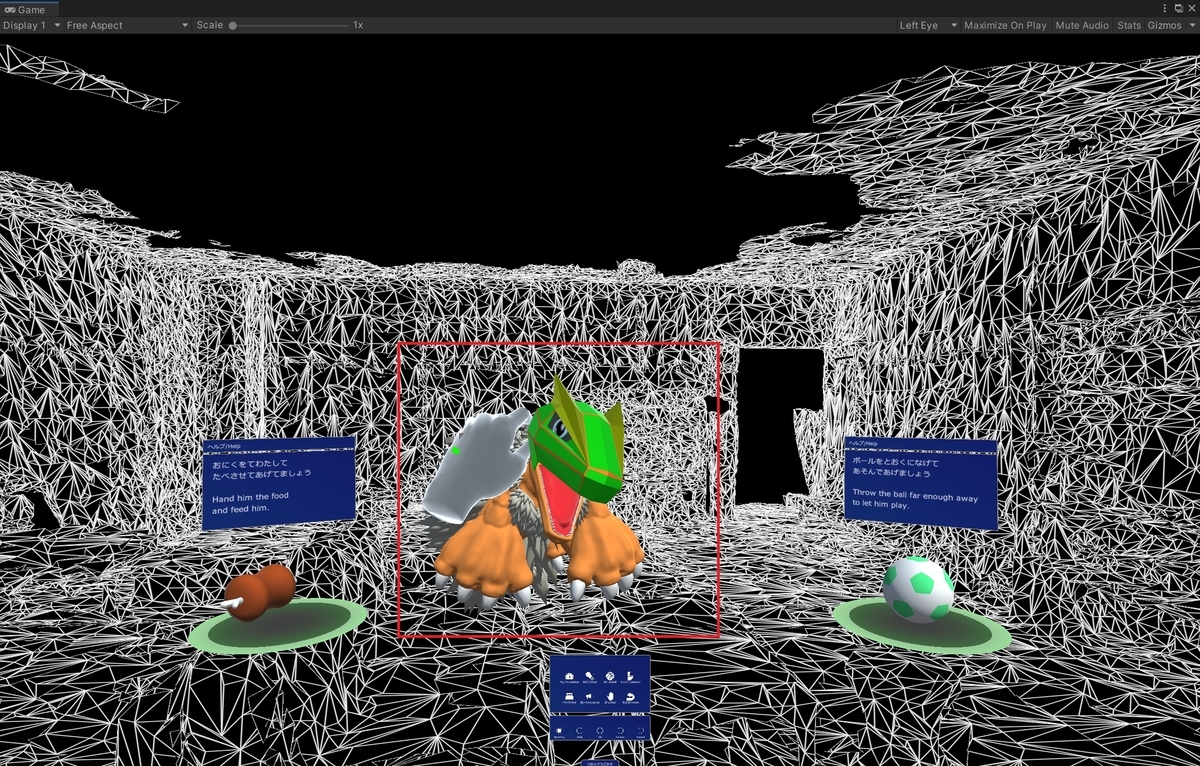Open the Free Aspect dropdown
1200x766 pixels.
127,25
